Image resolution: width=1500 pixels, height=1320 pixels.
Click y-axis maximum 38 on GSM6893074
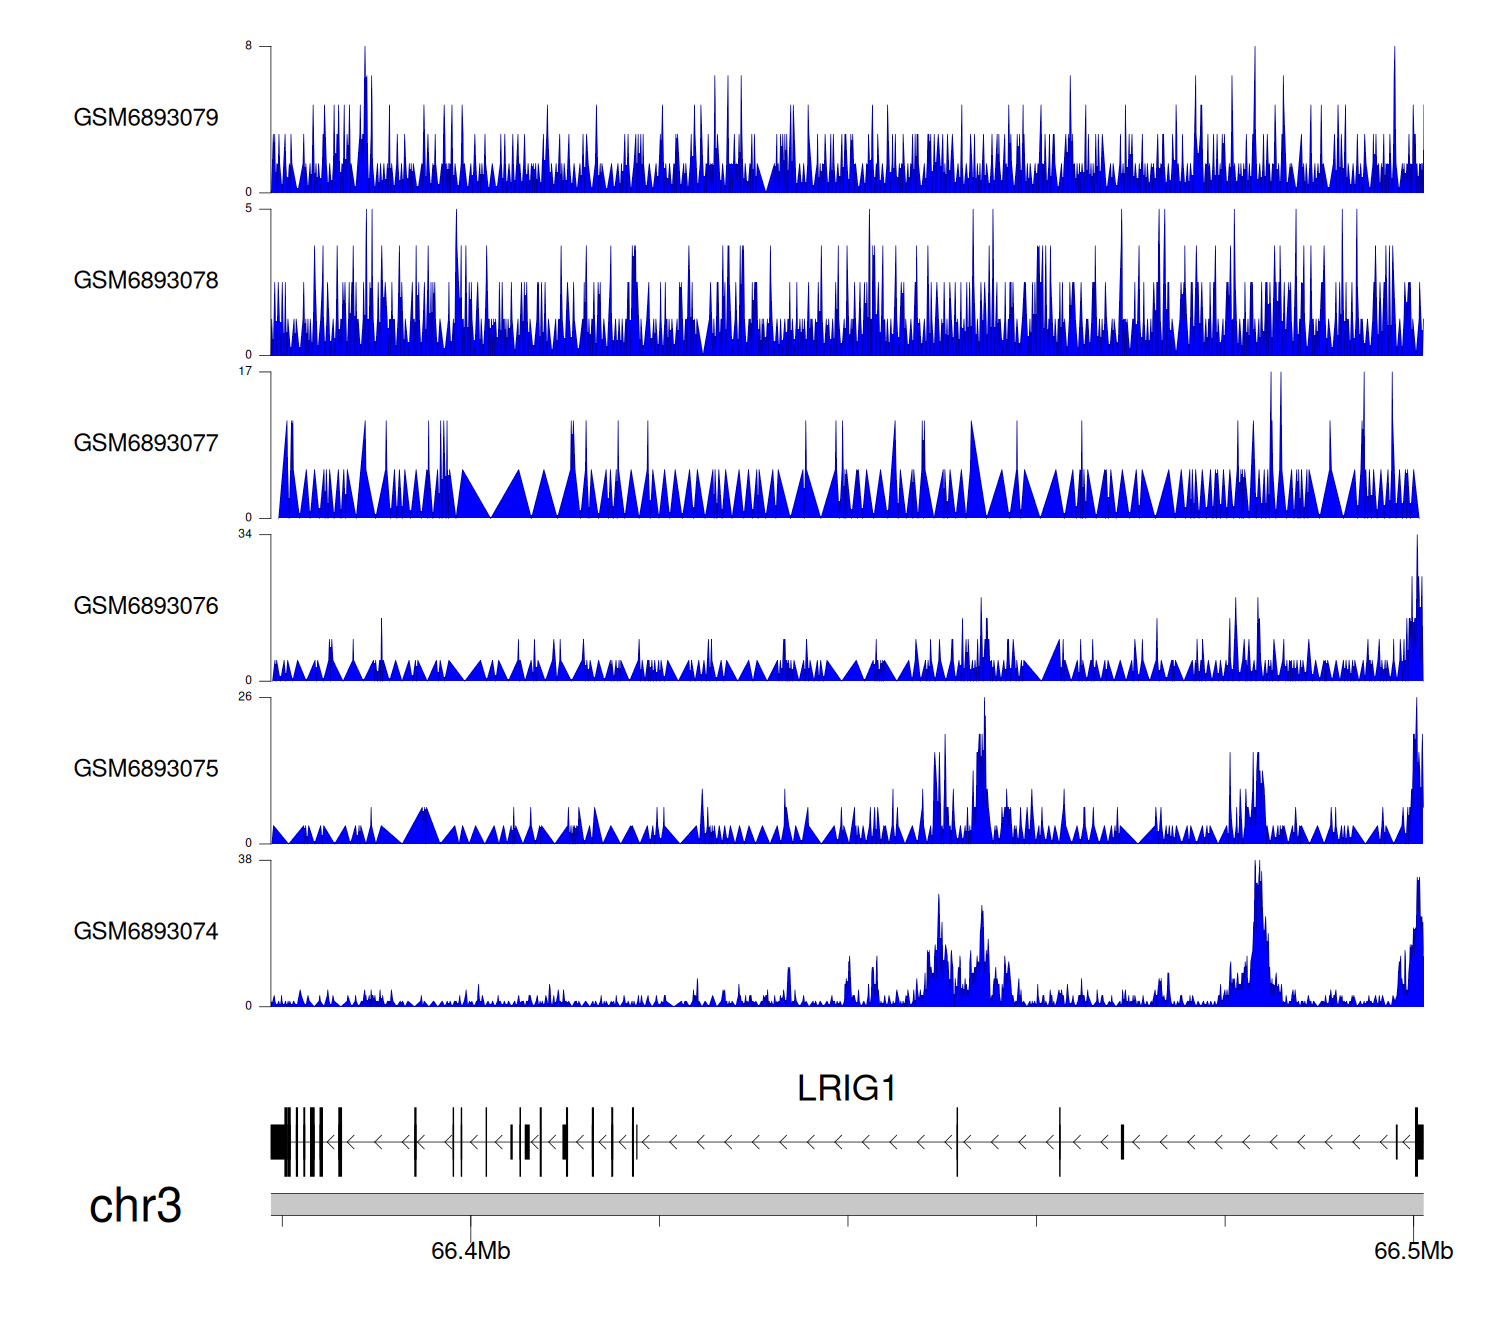tap(245, 860)
